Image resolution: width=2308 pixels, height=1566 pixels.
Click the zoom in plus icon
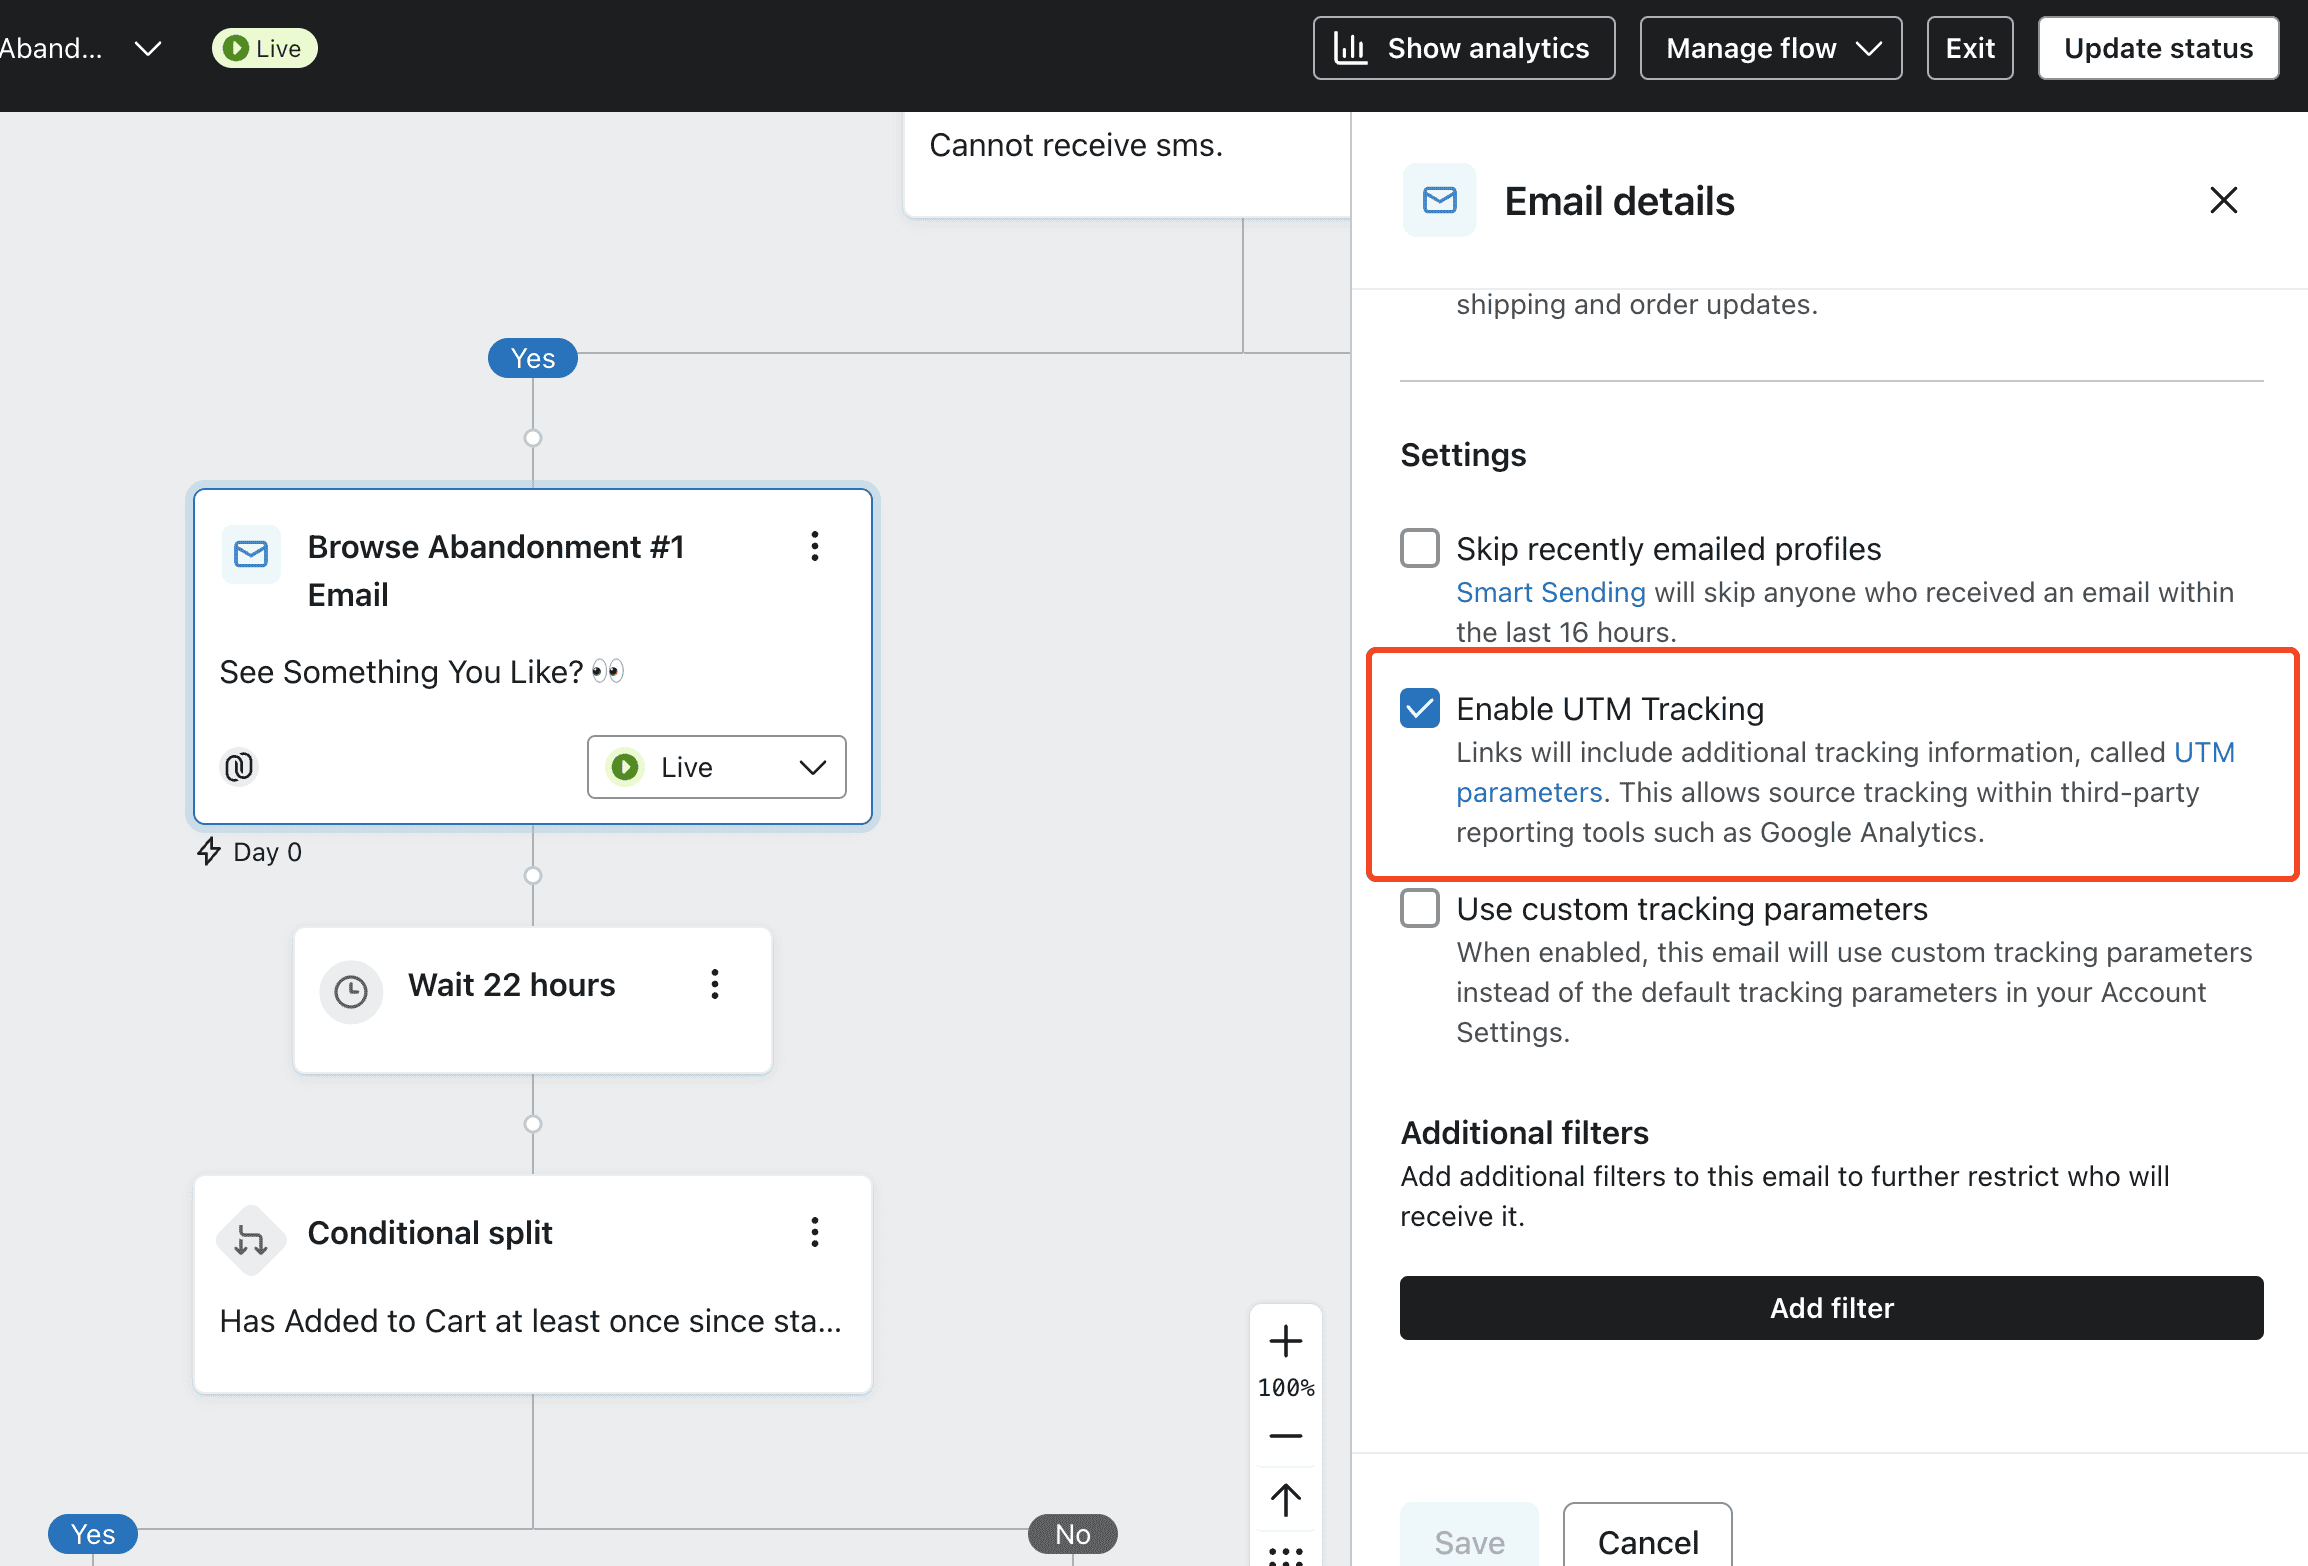(x=1285, y=1341)
